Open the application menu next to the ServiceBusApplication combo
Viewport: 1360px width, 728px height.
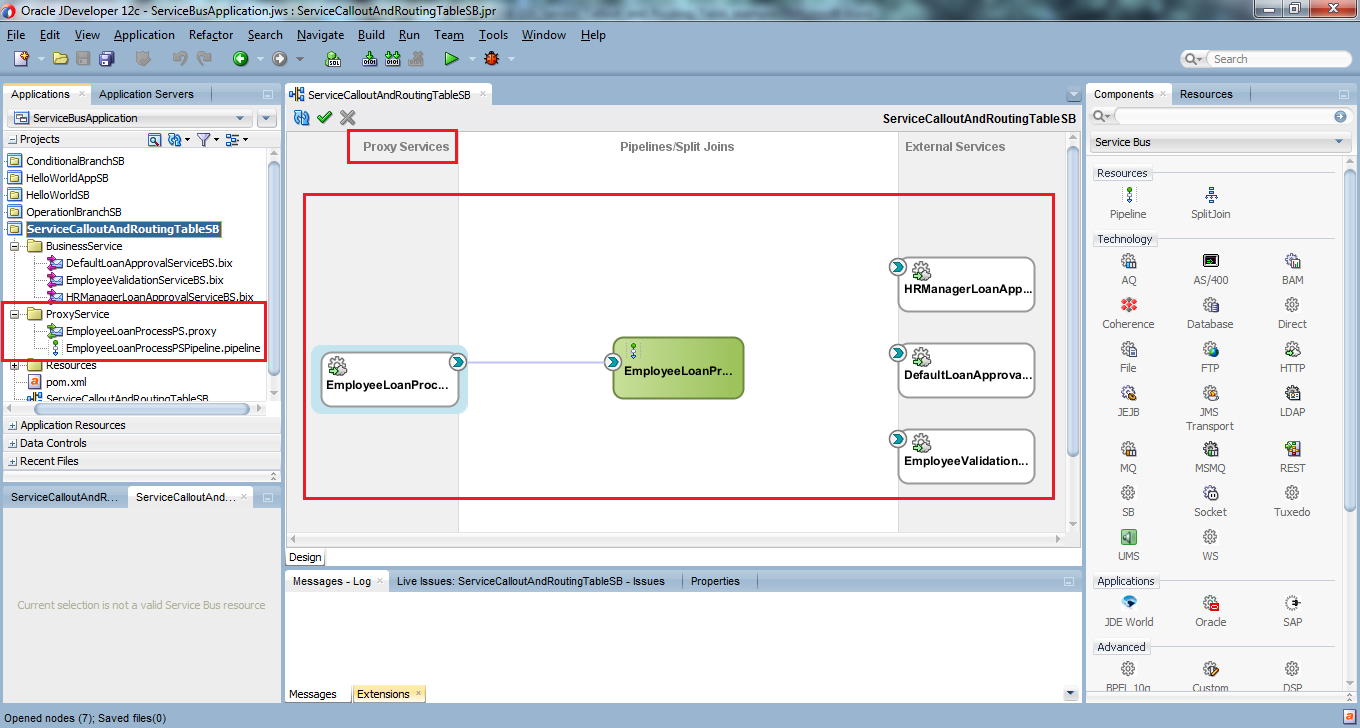click(267, 118)
